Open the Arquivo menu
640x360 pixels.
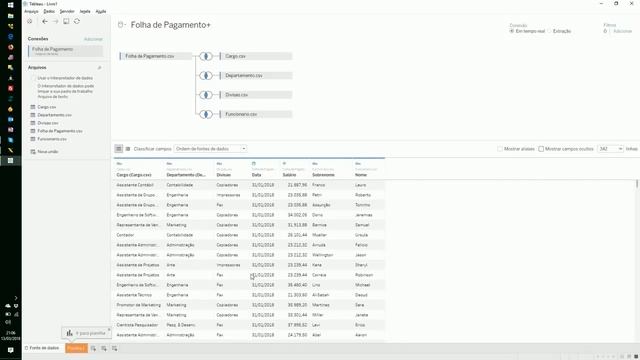click(31, 11)
